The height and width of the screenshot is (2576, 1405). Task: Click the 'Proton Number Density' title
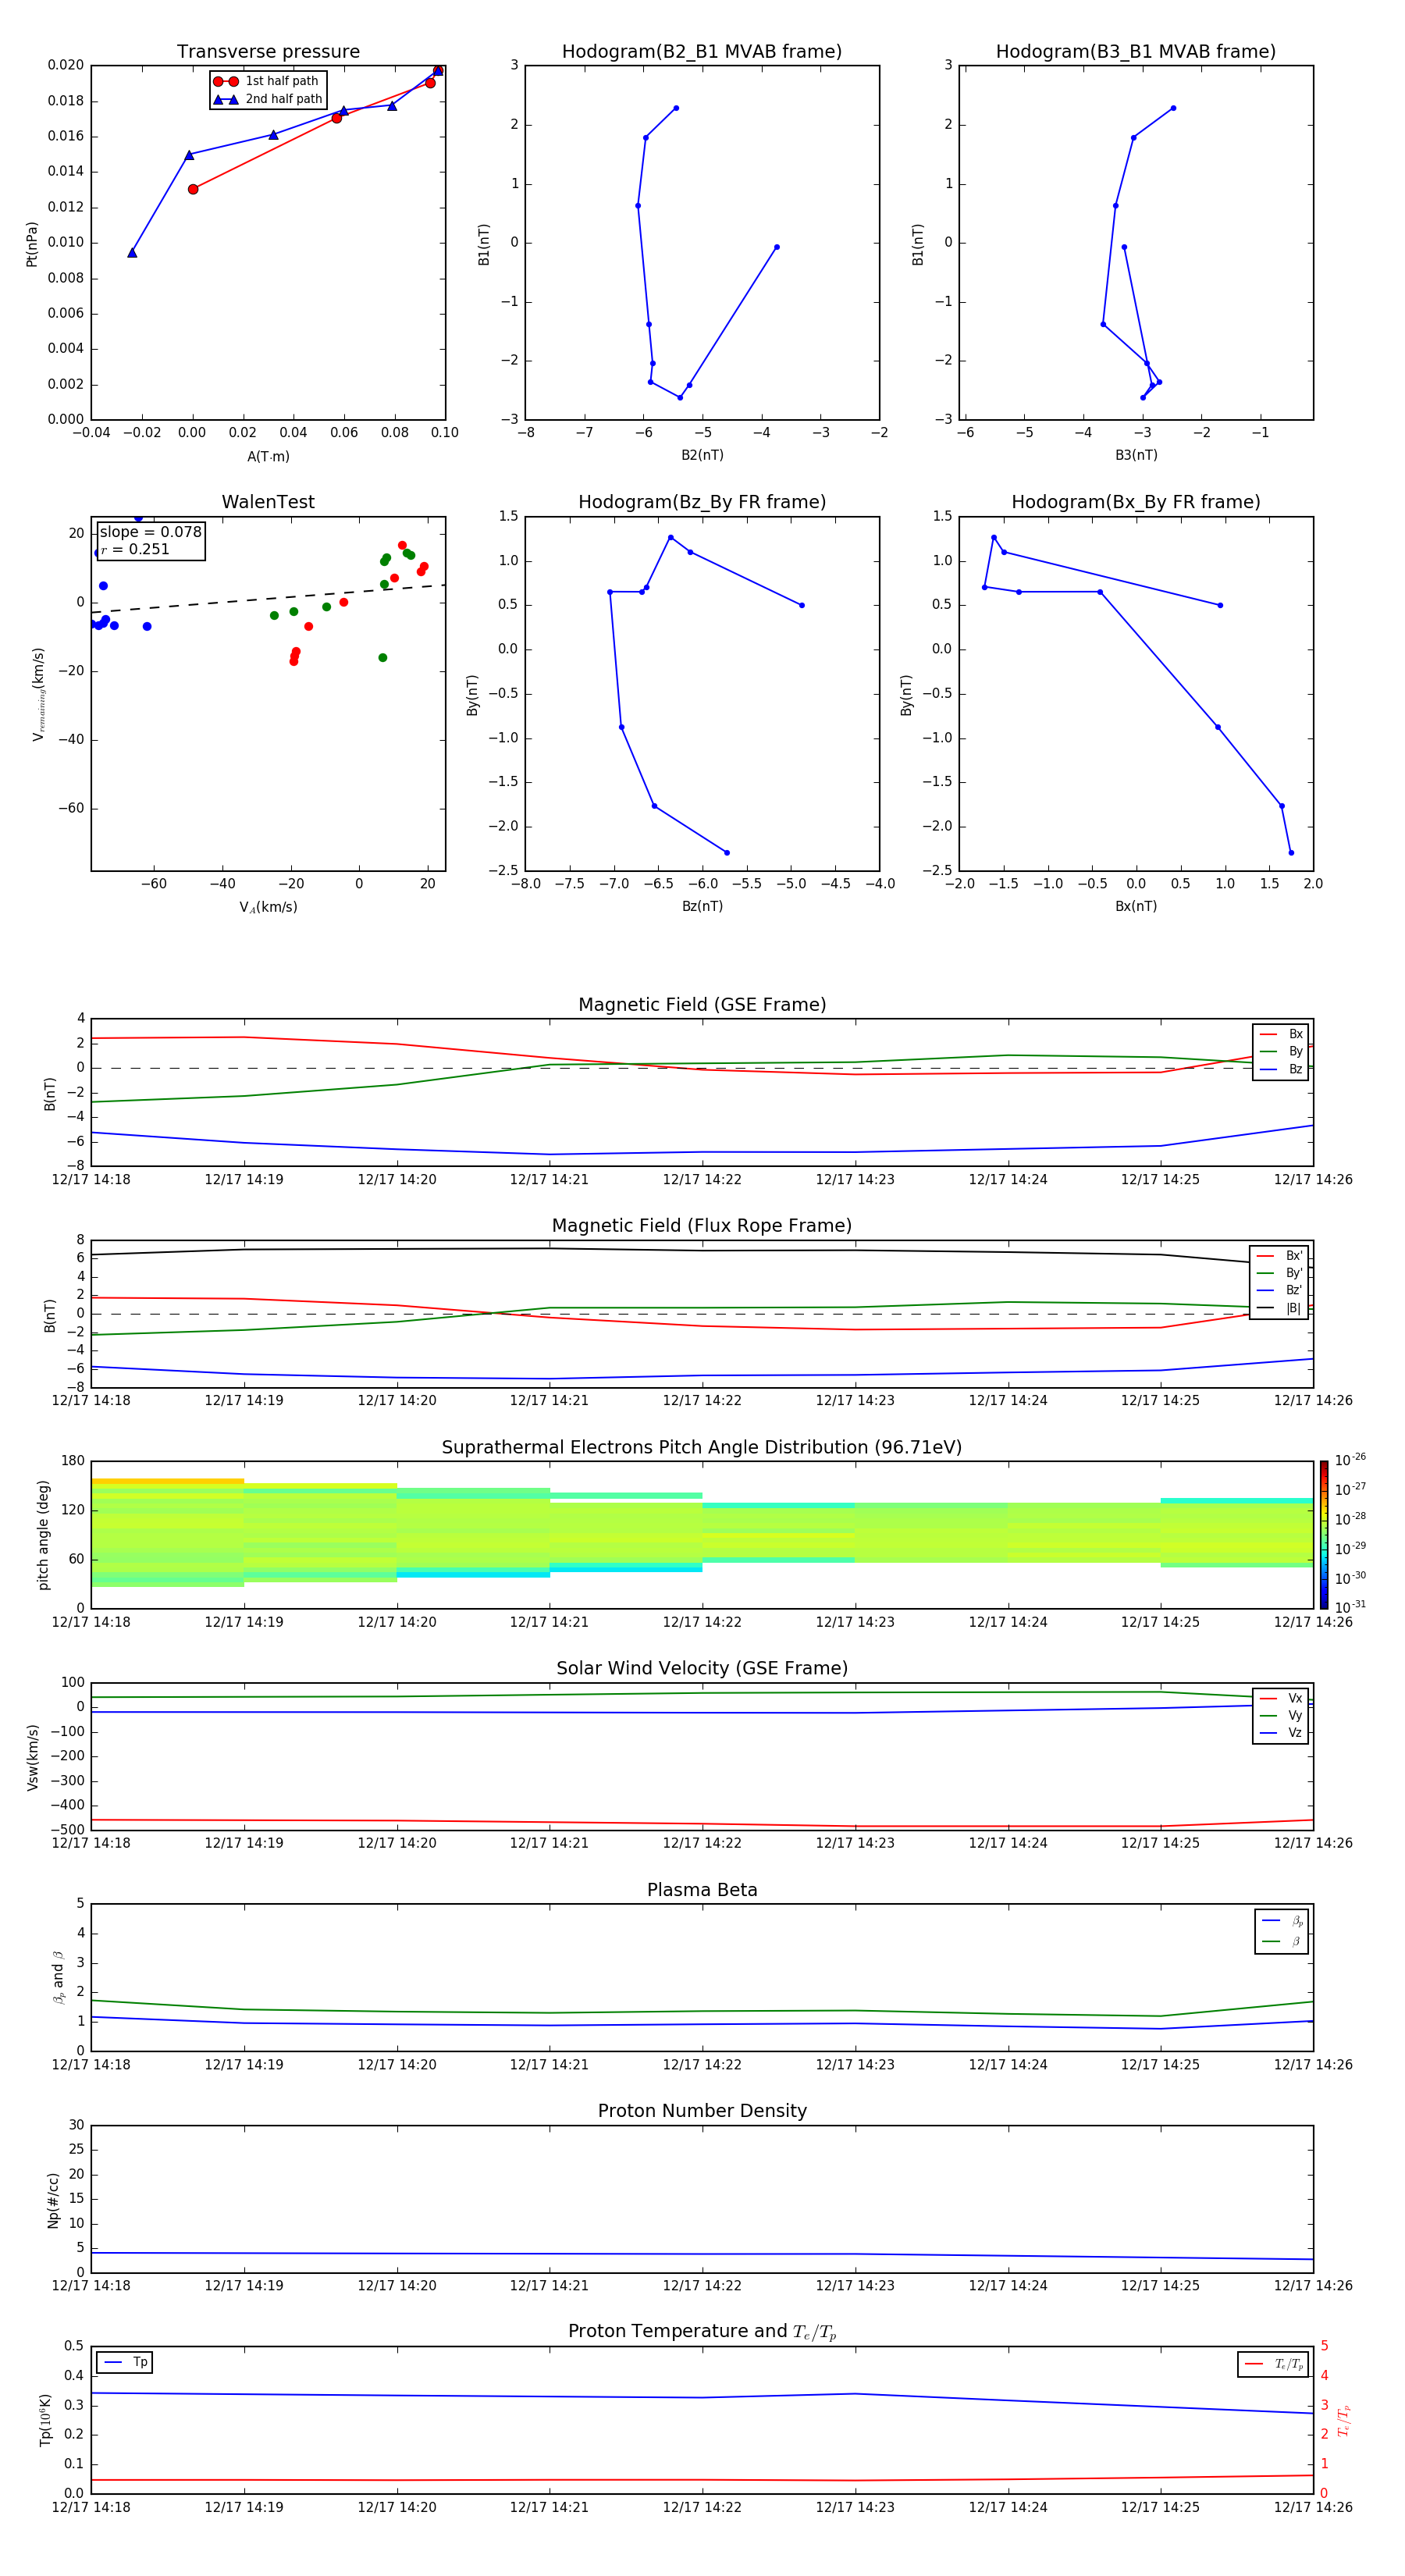coord(702,2111)
